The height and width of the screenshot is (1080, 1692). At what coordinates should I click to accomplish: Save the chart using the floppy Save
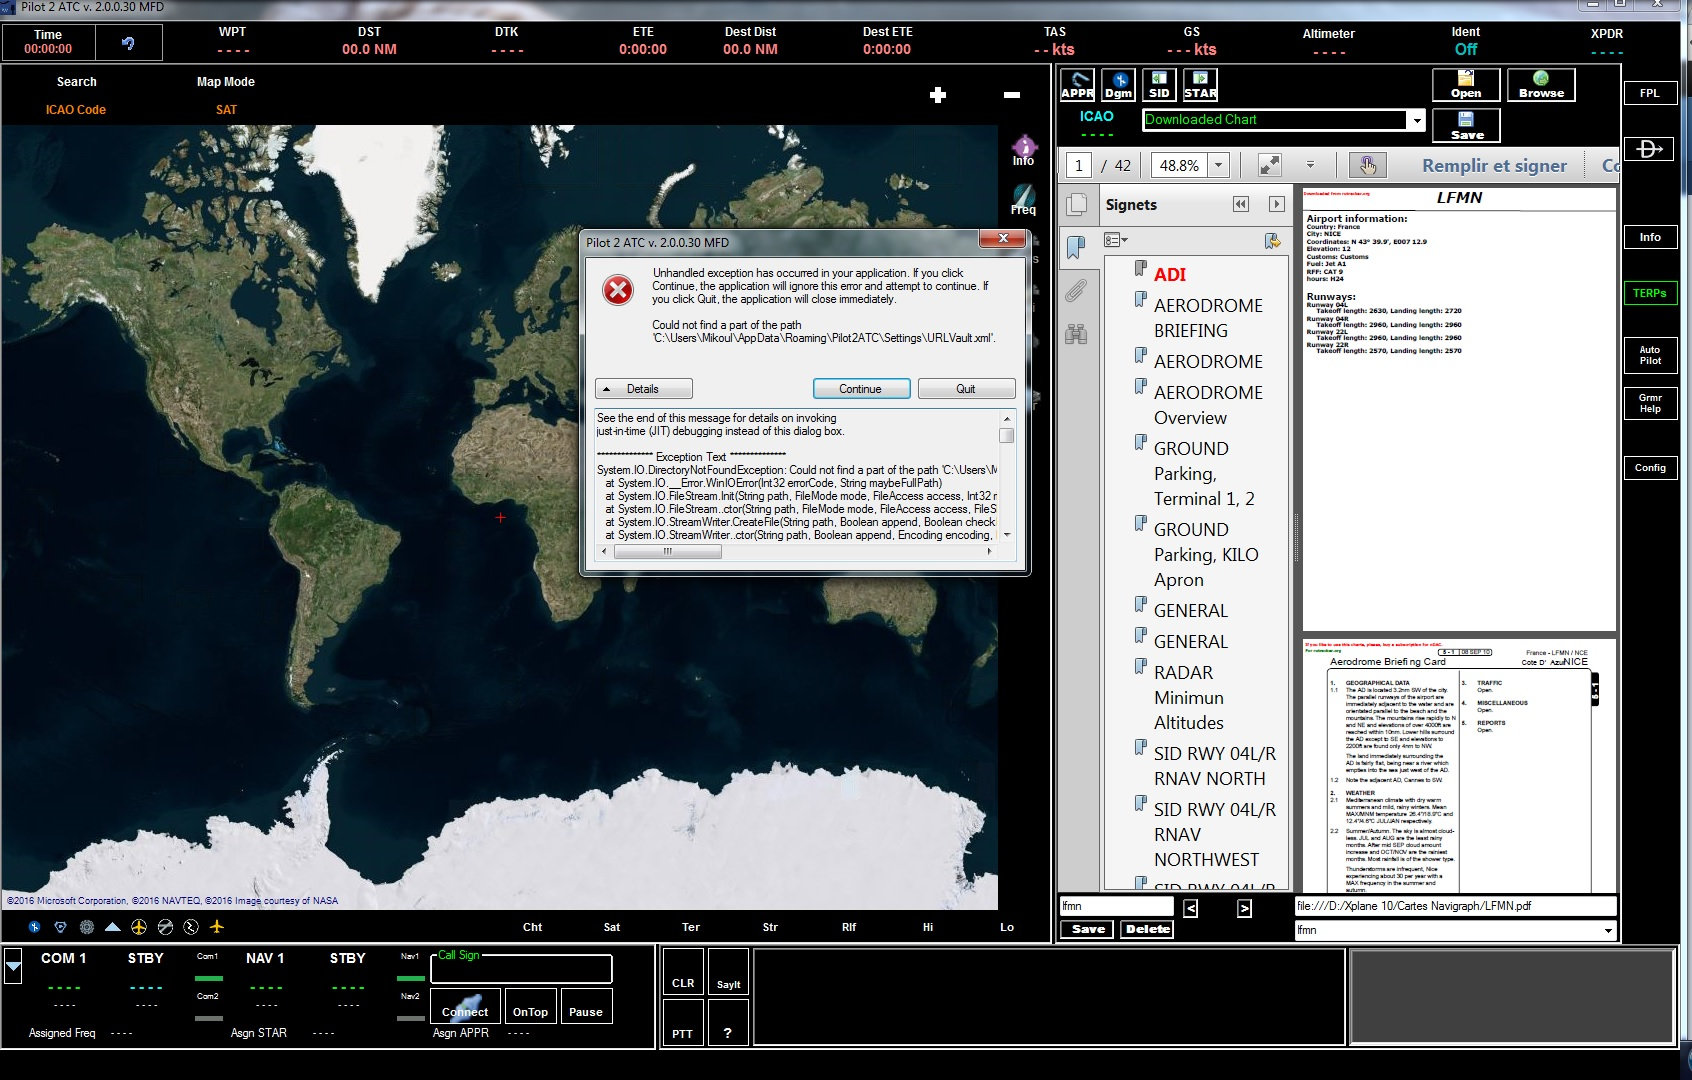pyautogui.click(x=1466, y=126)
